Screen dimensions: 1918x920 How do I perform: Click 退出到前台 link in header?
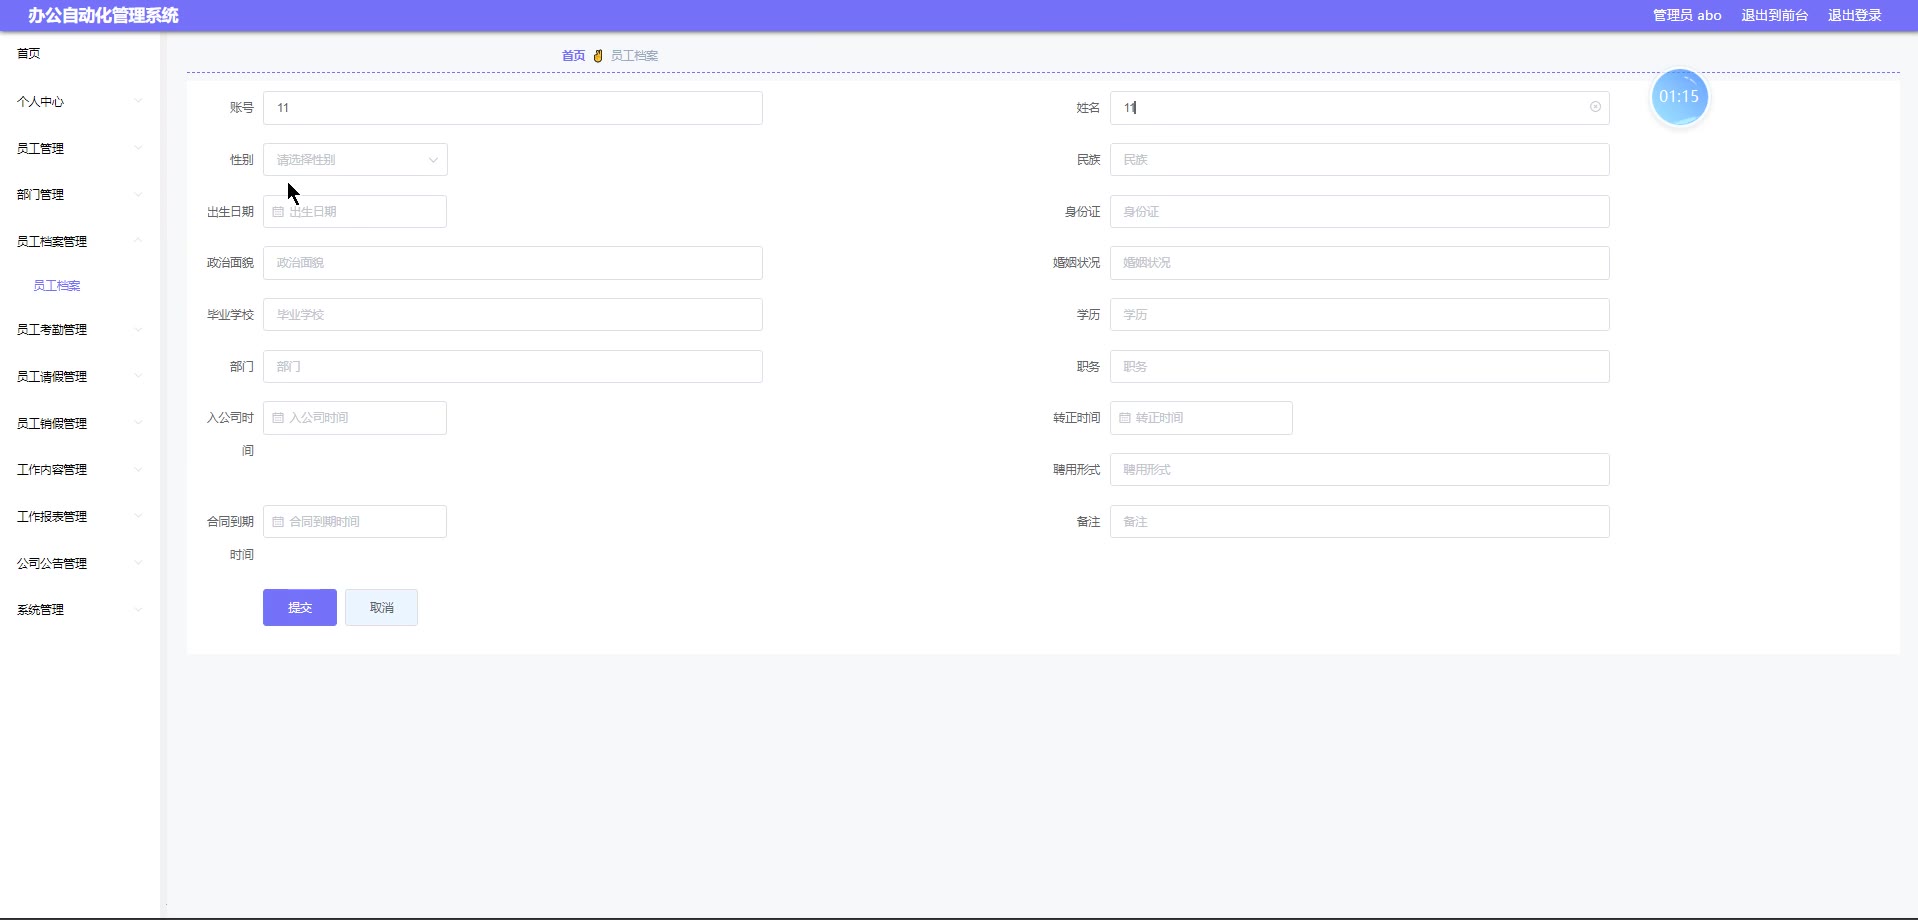coord(1775,15)
